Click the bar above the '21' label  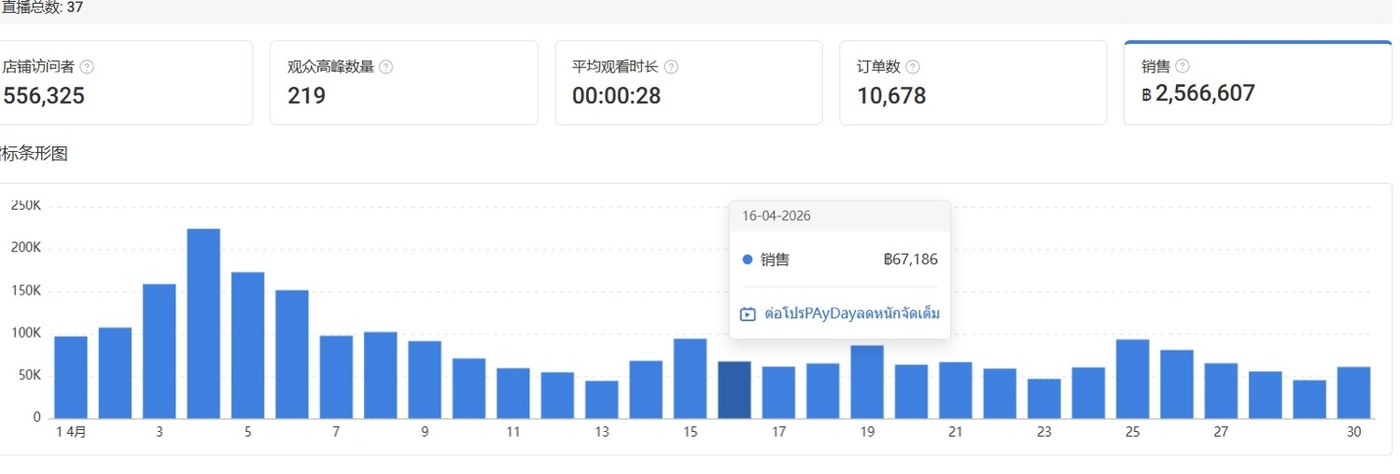point(955,390)
